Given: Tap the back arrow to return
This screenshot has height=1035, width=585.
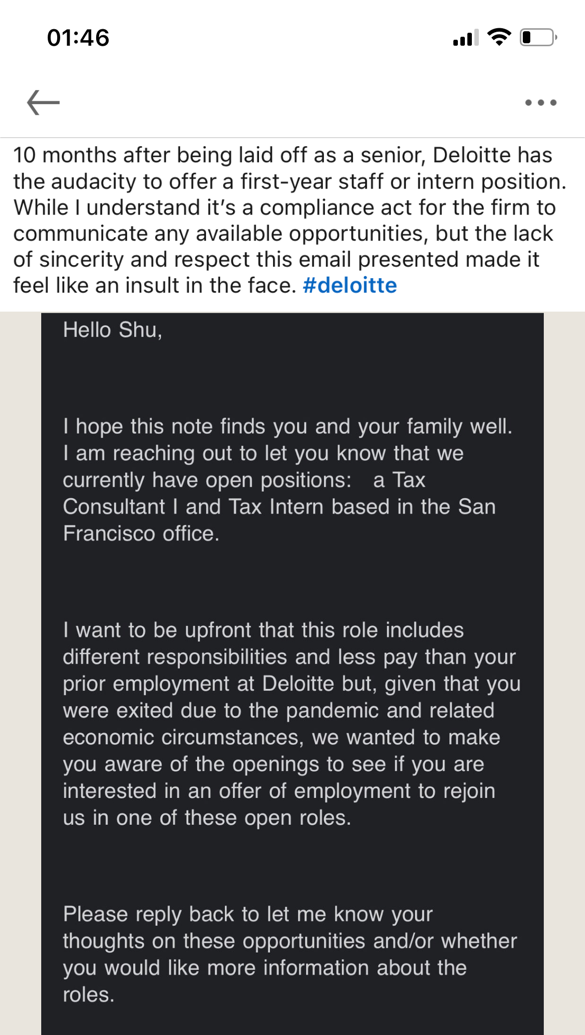Looking at the screenshot, I should 44,102.
